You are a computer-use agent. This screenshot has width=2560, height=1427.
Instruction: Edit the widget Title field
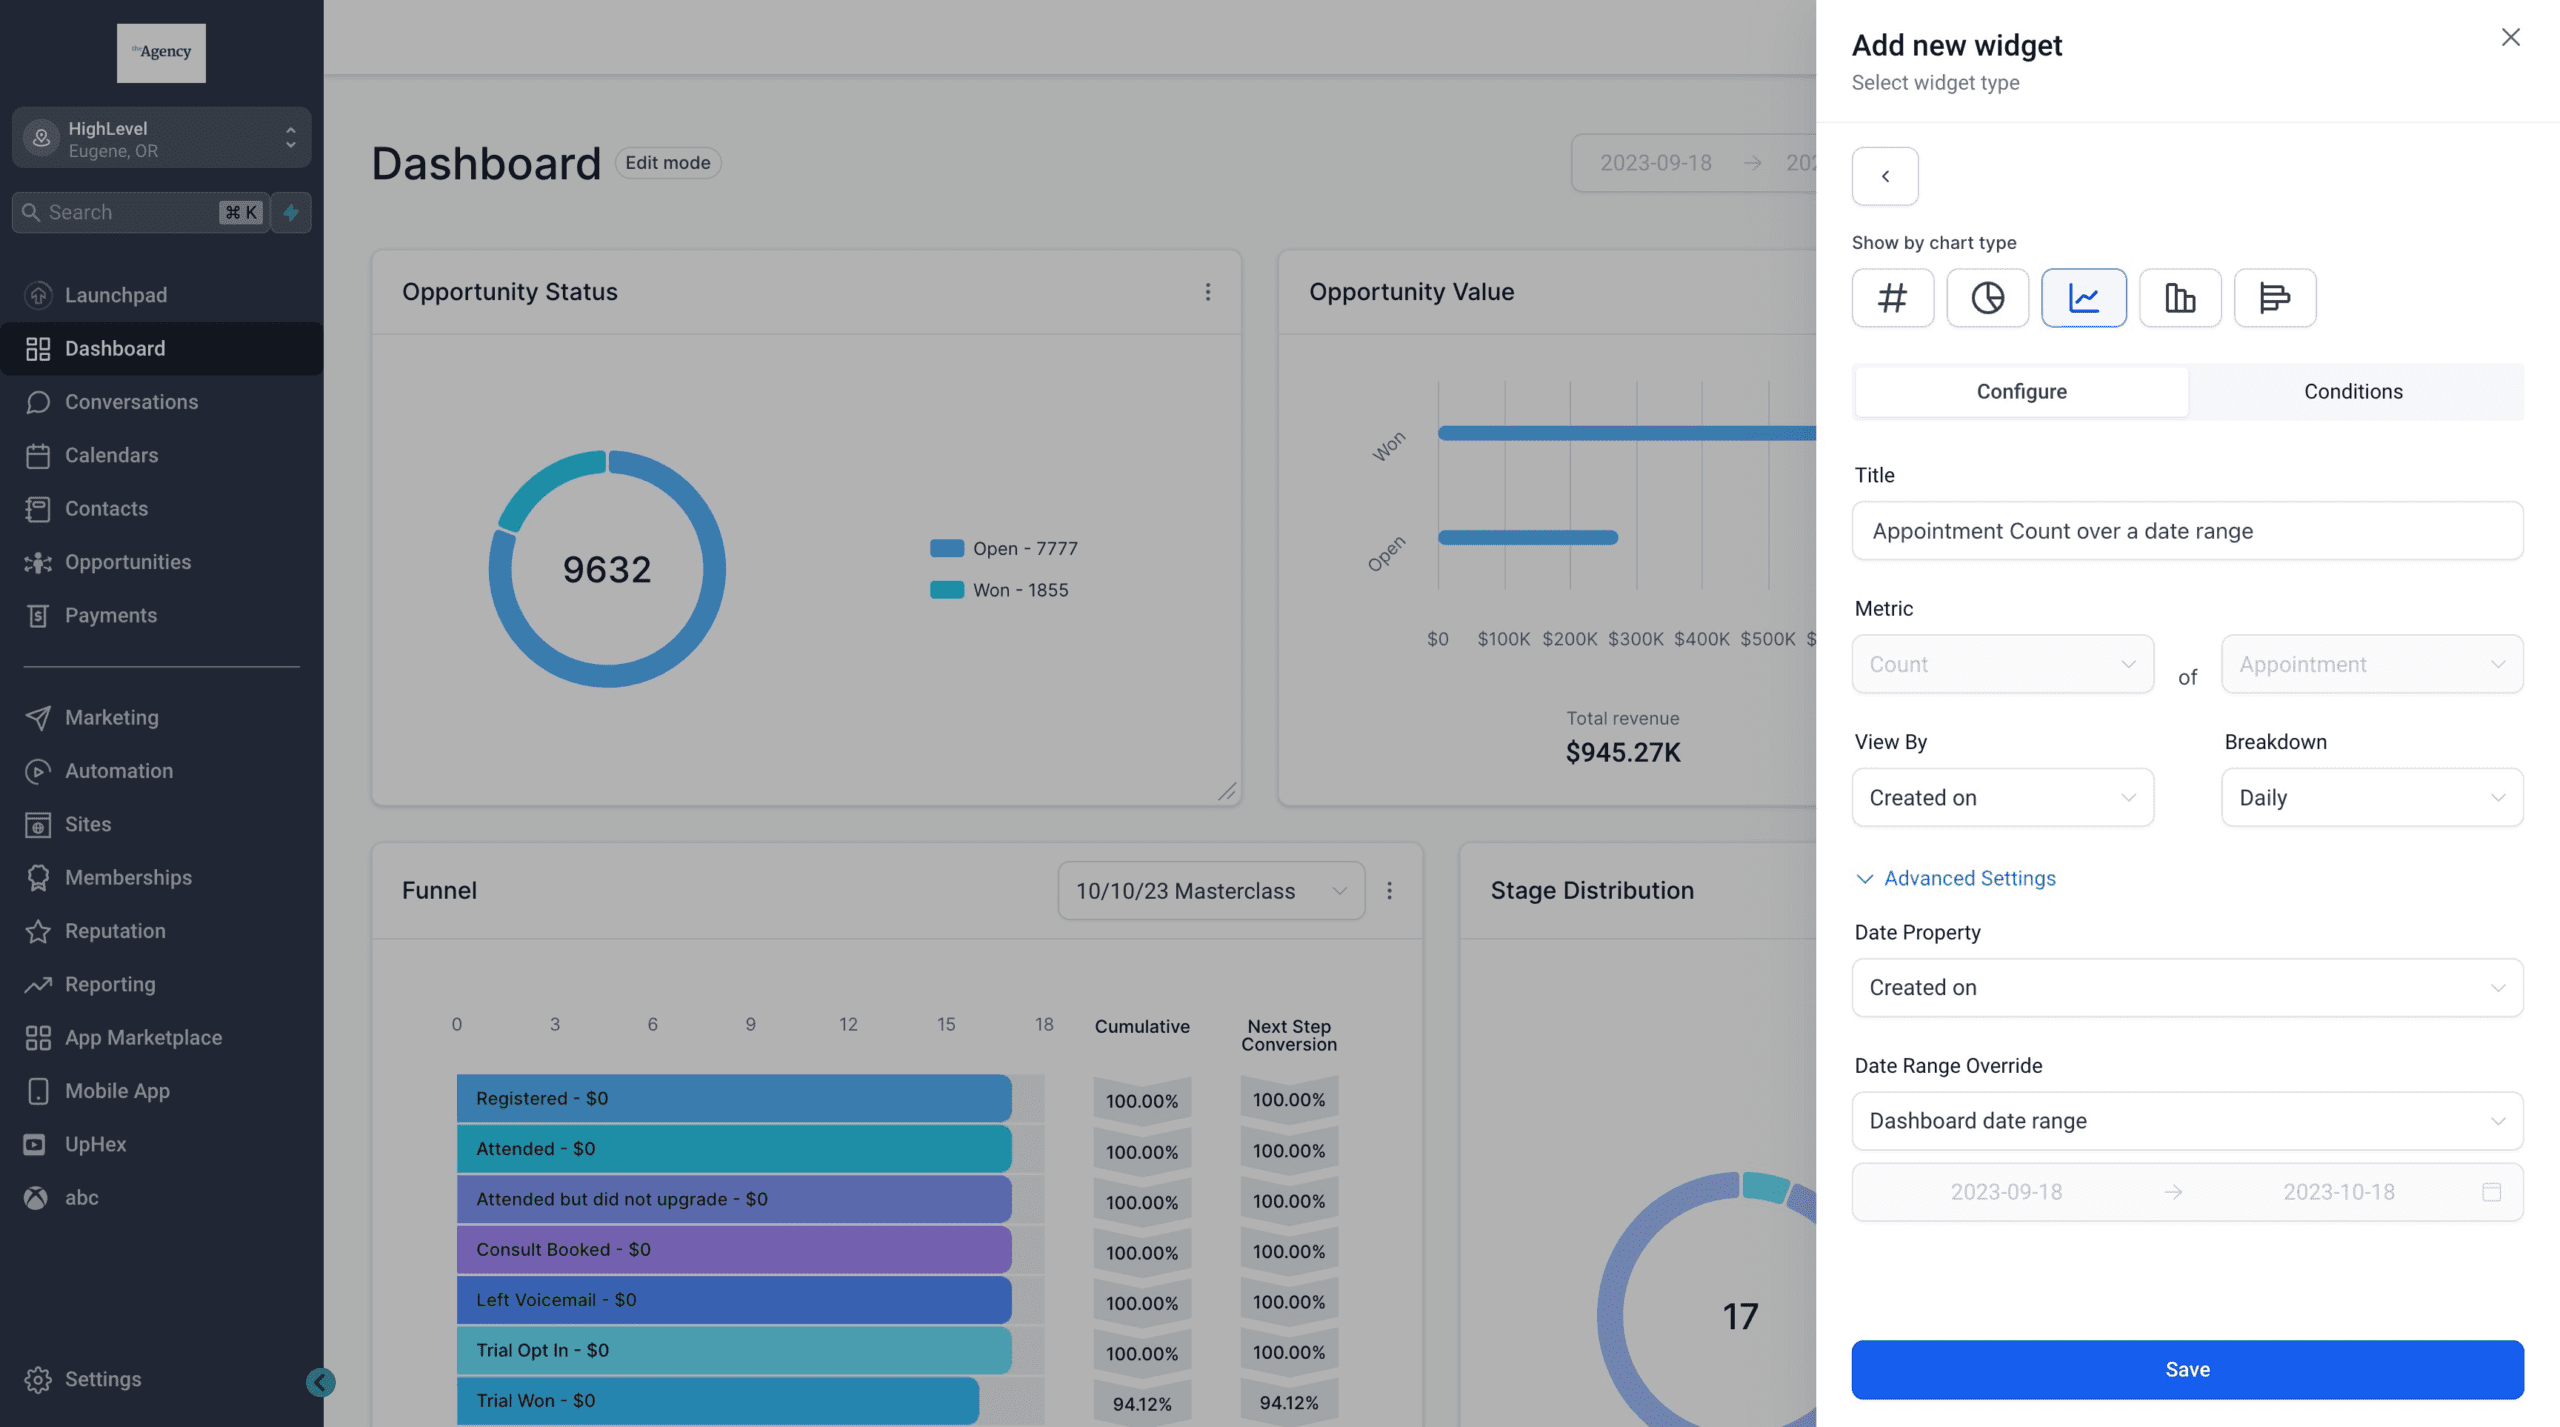[x=2187, y=531]
